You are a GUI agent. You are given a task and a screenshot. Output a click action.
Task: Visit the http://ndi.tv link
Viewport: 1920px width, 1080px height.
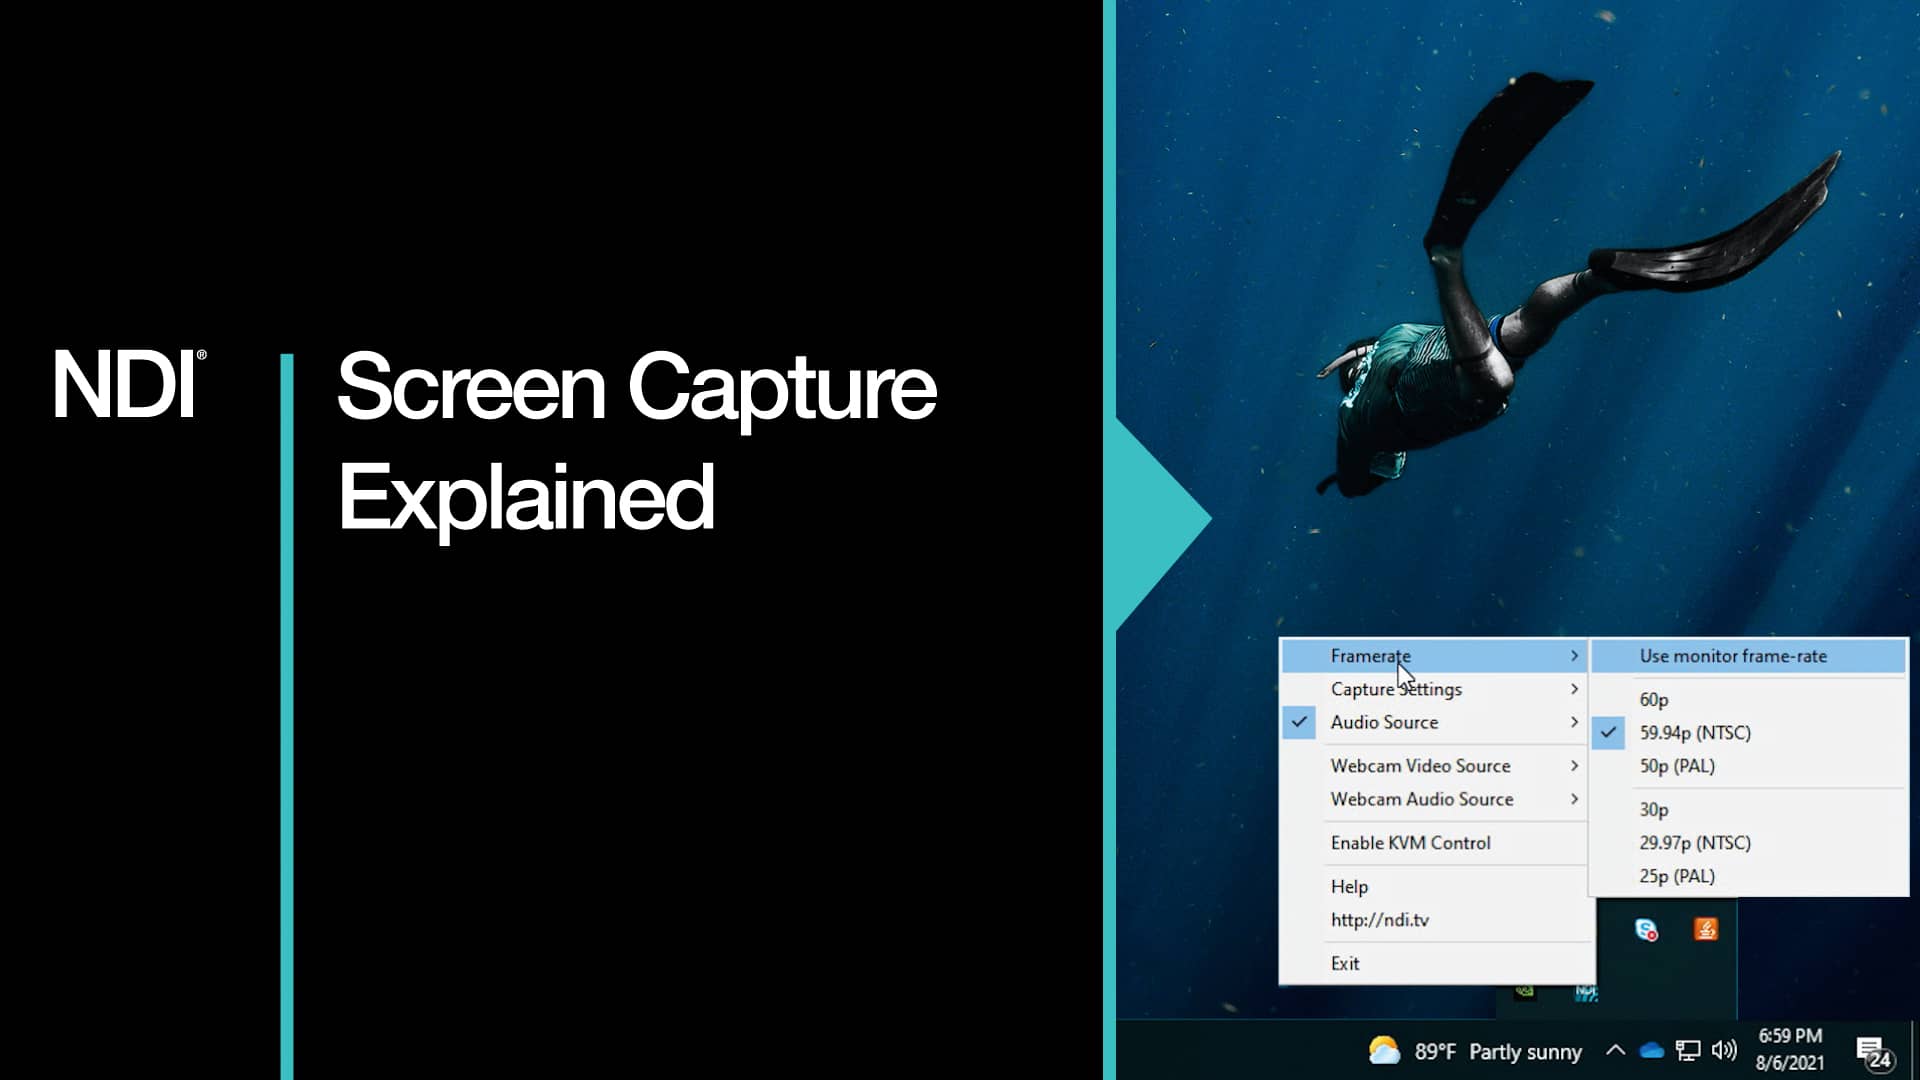[1380, 919]
